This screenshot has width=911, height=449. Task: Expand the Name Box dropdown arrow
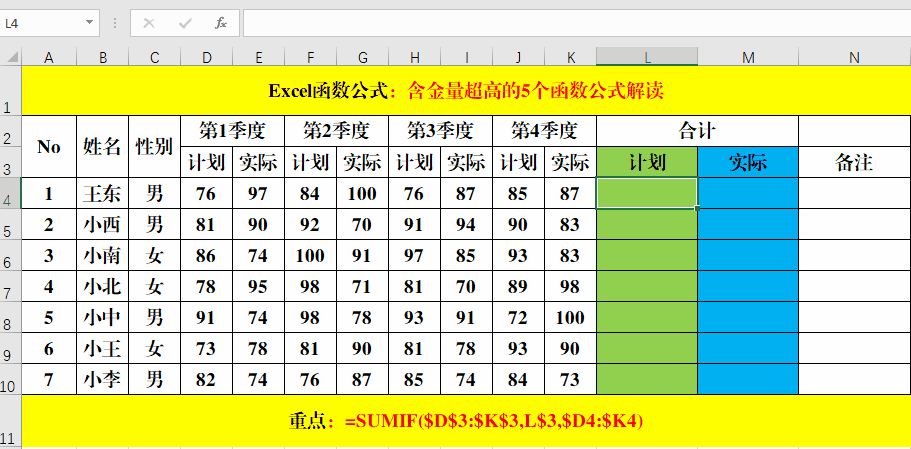[89, 23]
